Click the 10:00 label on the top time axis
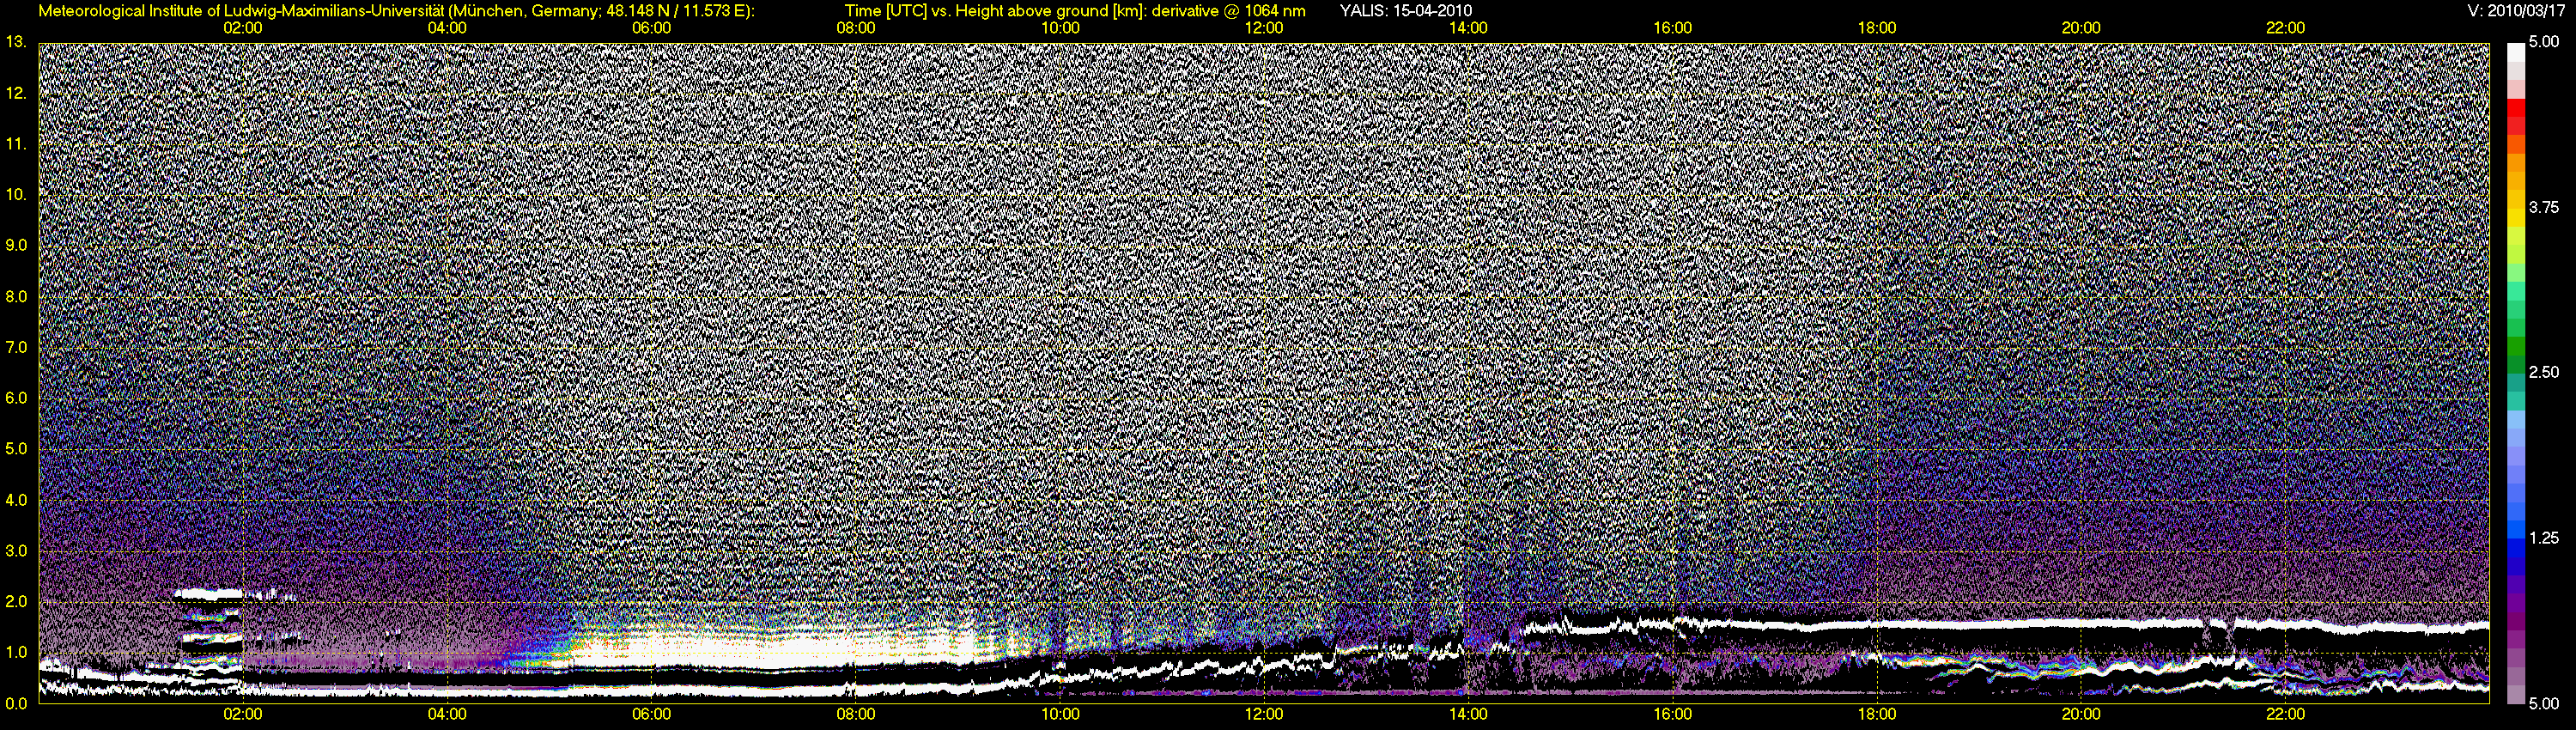 [x=1060, y=28]
